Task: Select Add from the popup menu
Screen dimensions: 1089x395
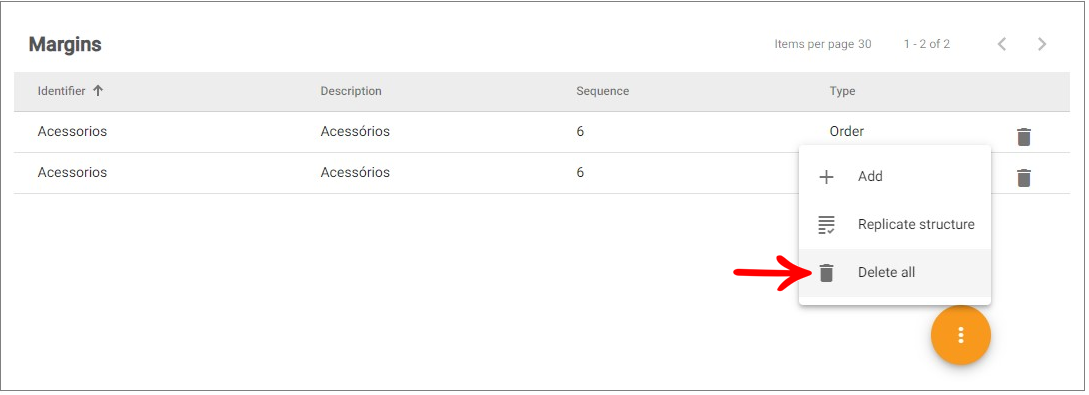Action: pos(895,176)
